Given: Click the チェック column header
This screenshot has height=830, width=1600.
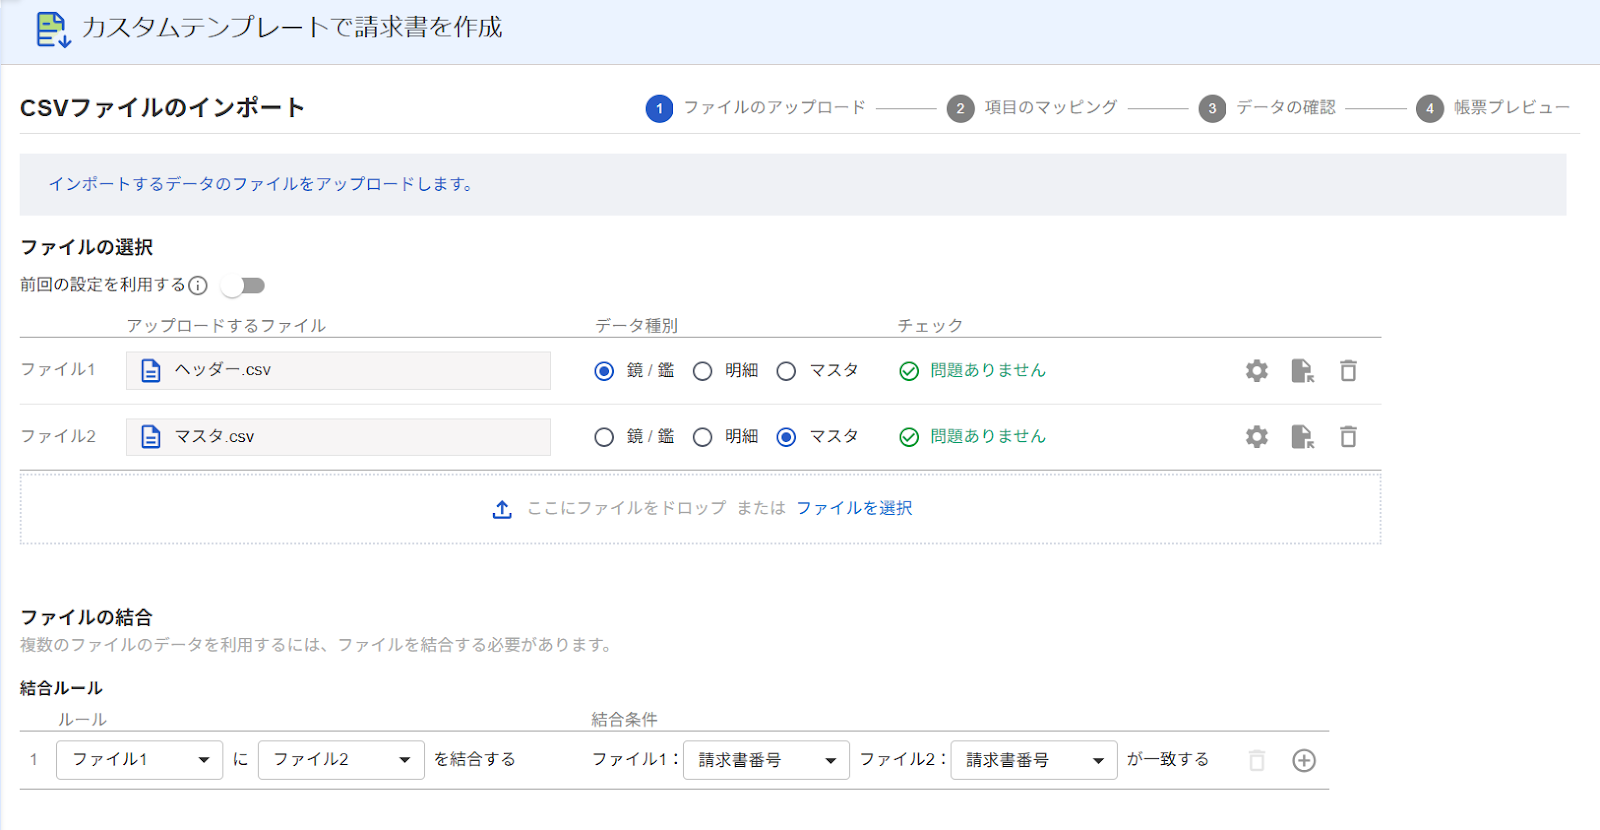Looking at the screenshot, I should 930,326.
